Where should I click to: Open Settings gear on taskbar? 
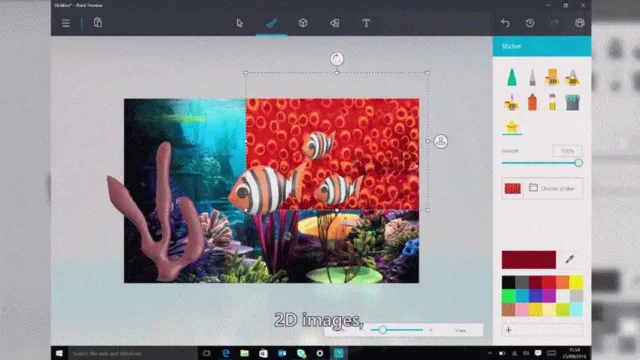[x=320, y=353]
